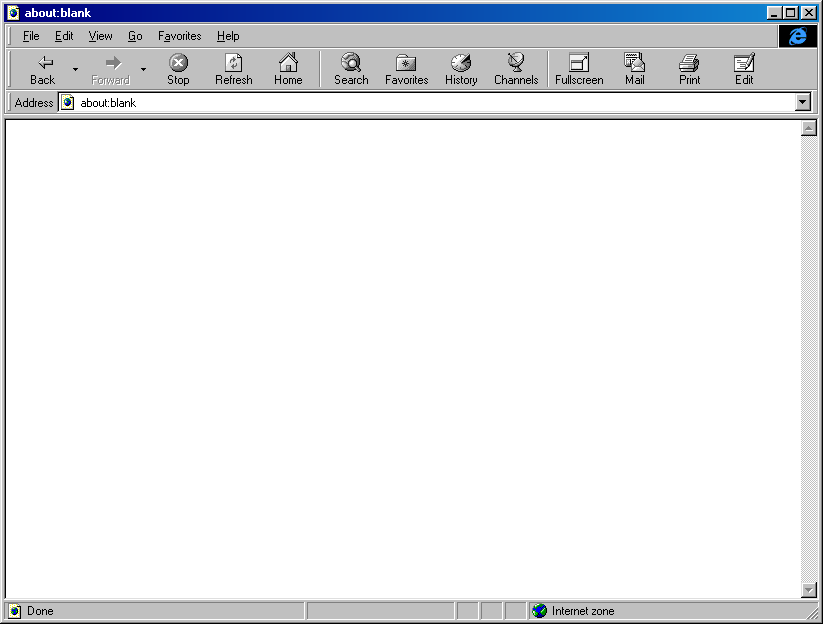823x624 pixels.
Task: Open the Address bar dropdown list
Action: tap(803, 102)
